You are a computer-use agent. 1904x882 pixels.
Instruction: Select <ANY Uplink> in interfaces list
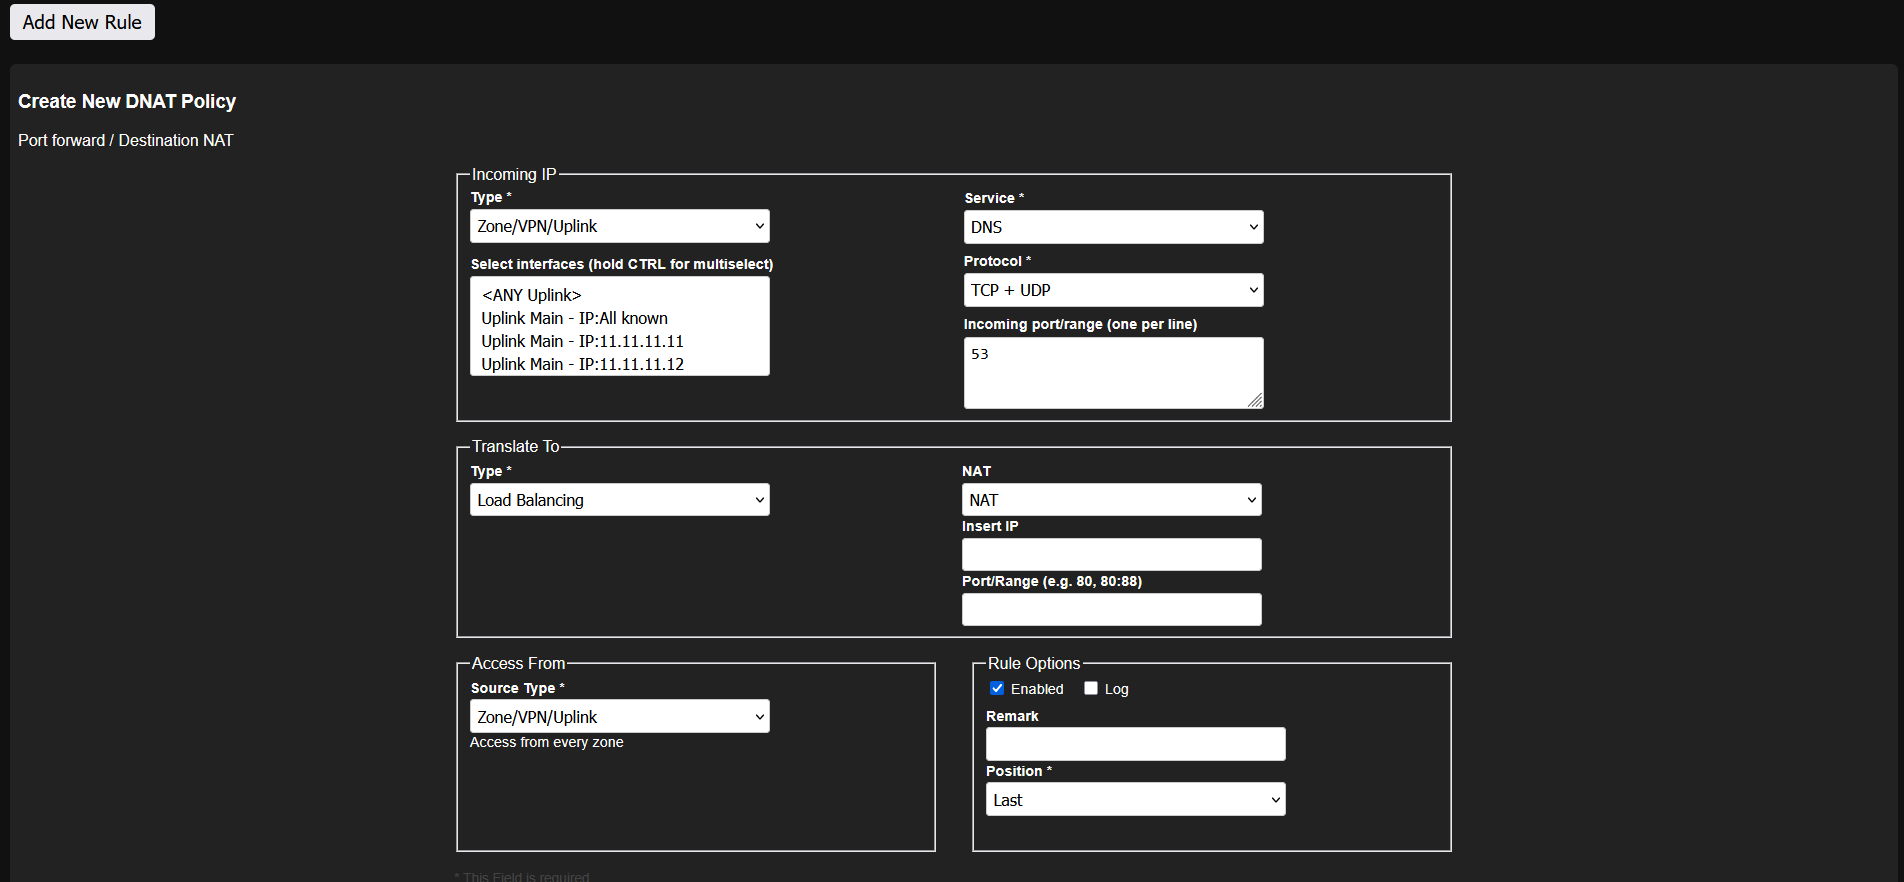(531, 295)
